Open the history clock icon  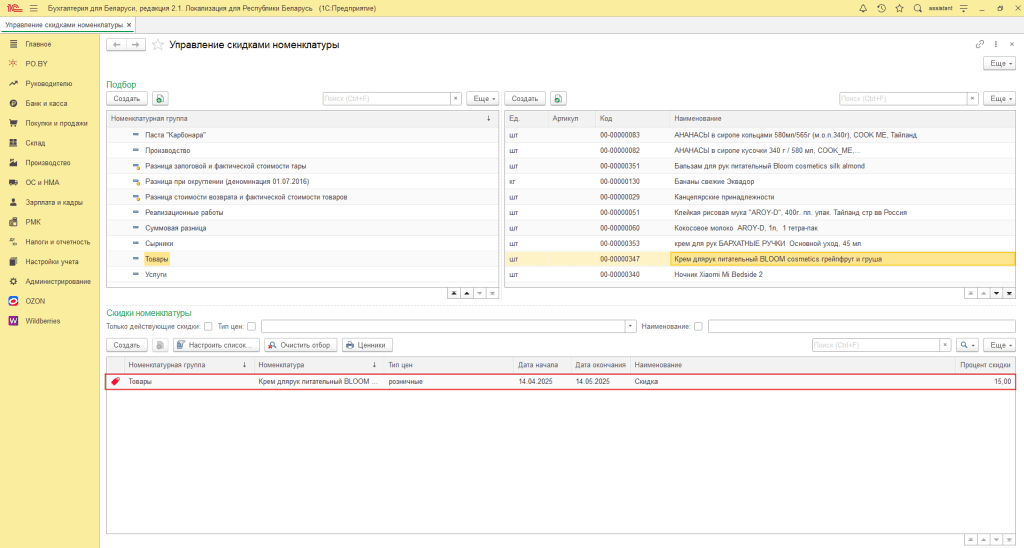881,8
